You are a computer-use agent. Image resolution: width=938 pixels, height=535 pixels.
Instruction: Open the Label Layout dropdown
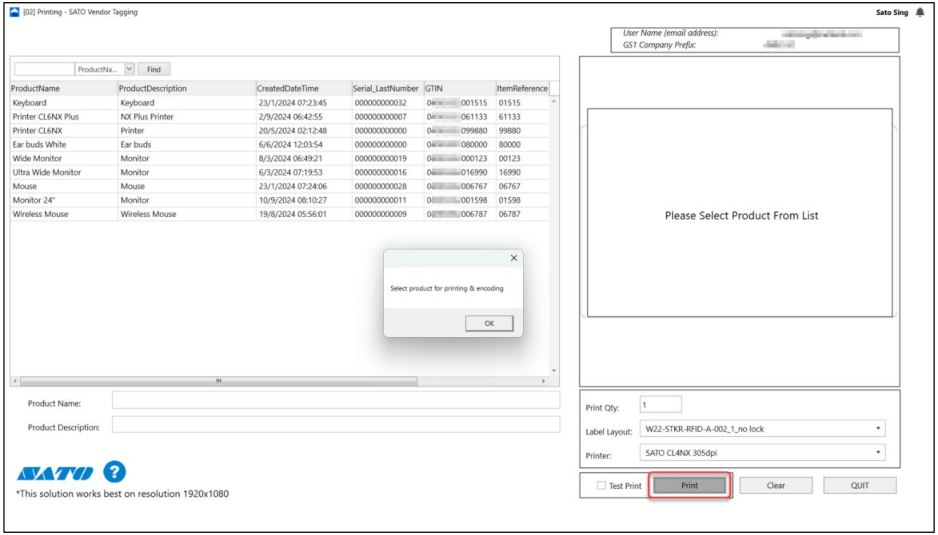click(x=762, y=429)
